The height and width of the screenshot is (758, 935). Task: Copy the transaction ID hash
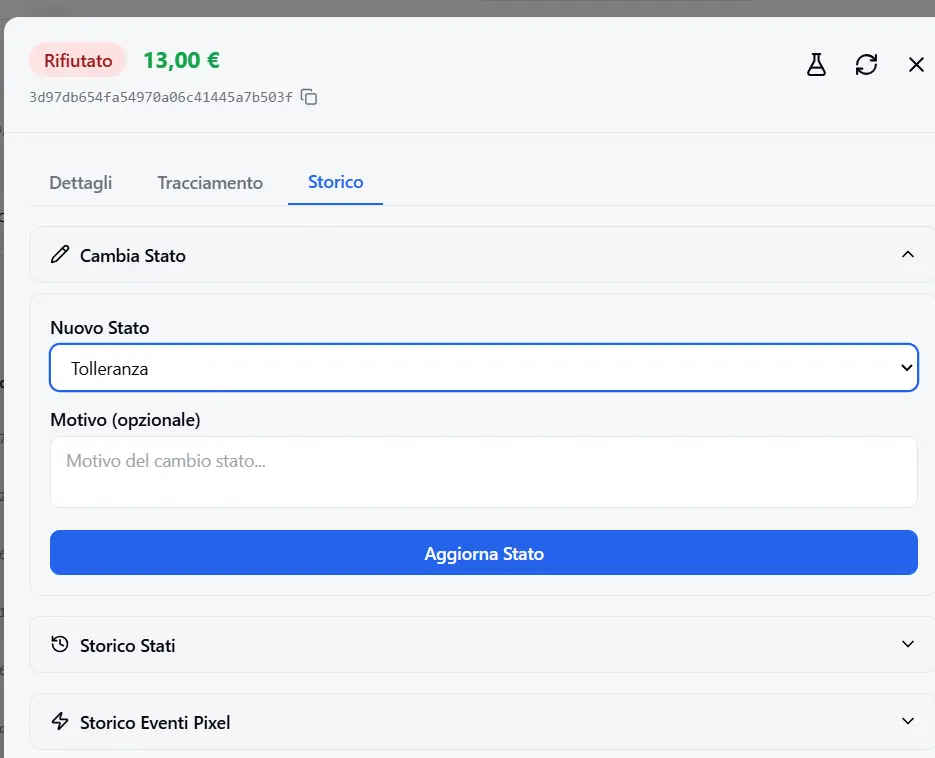309,97
